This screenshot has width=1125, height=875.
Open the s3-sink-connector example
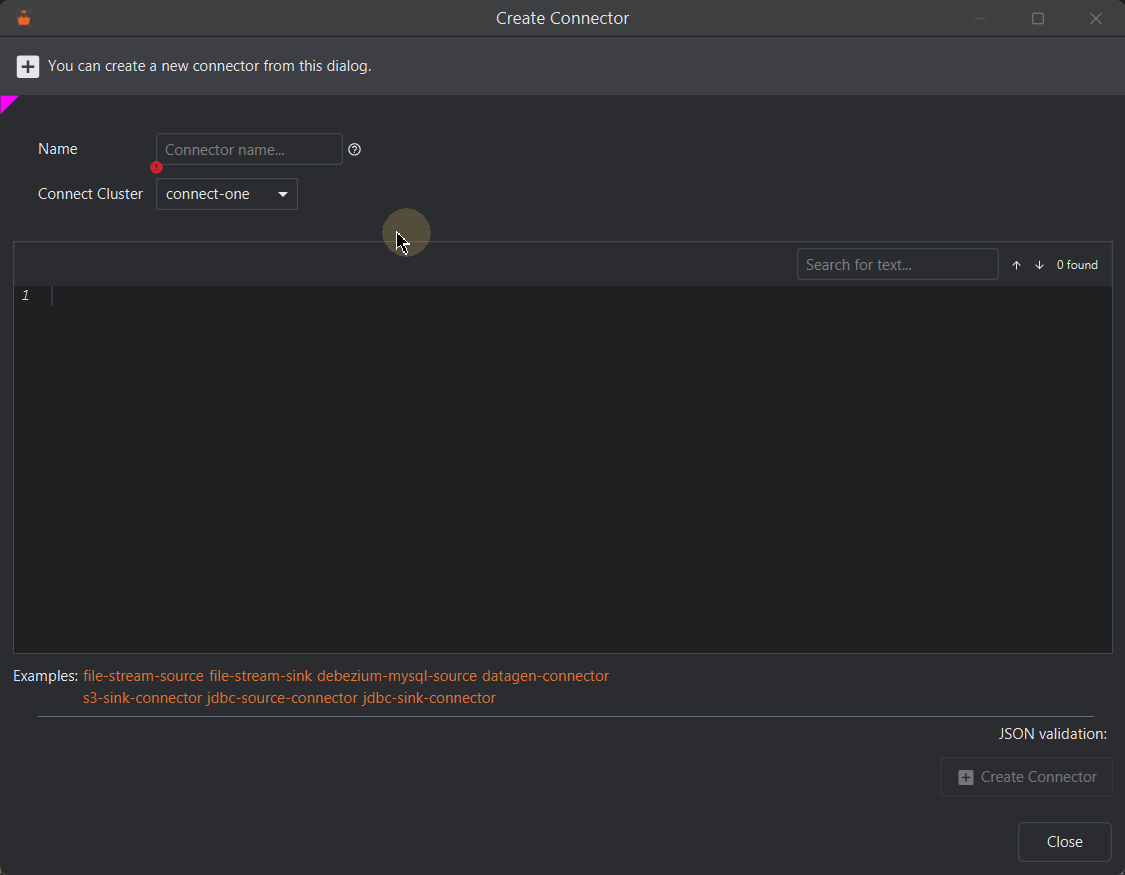[x=141, y=697]
